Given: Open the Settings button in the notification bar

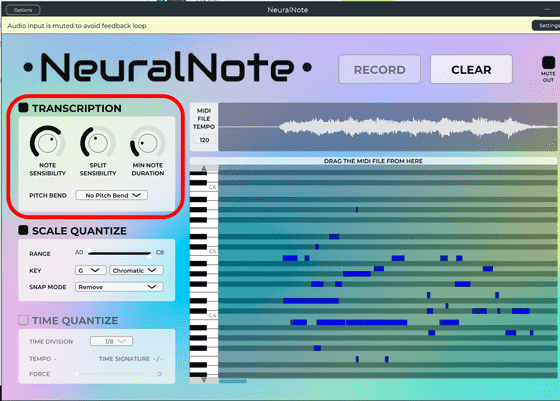Looking at the screenshot, I should point(546,25).
